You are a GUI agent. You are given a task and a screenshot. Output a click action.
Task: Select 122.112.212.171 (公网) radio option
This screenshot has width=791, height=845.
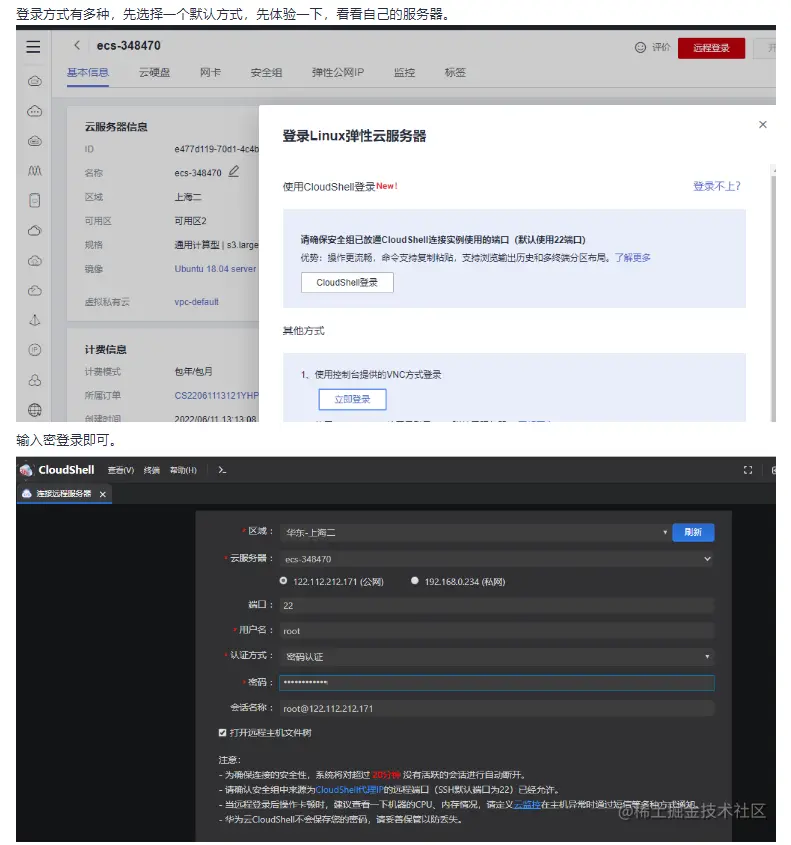tap(283, 581)
